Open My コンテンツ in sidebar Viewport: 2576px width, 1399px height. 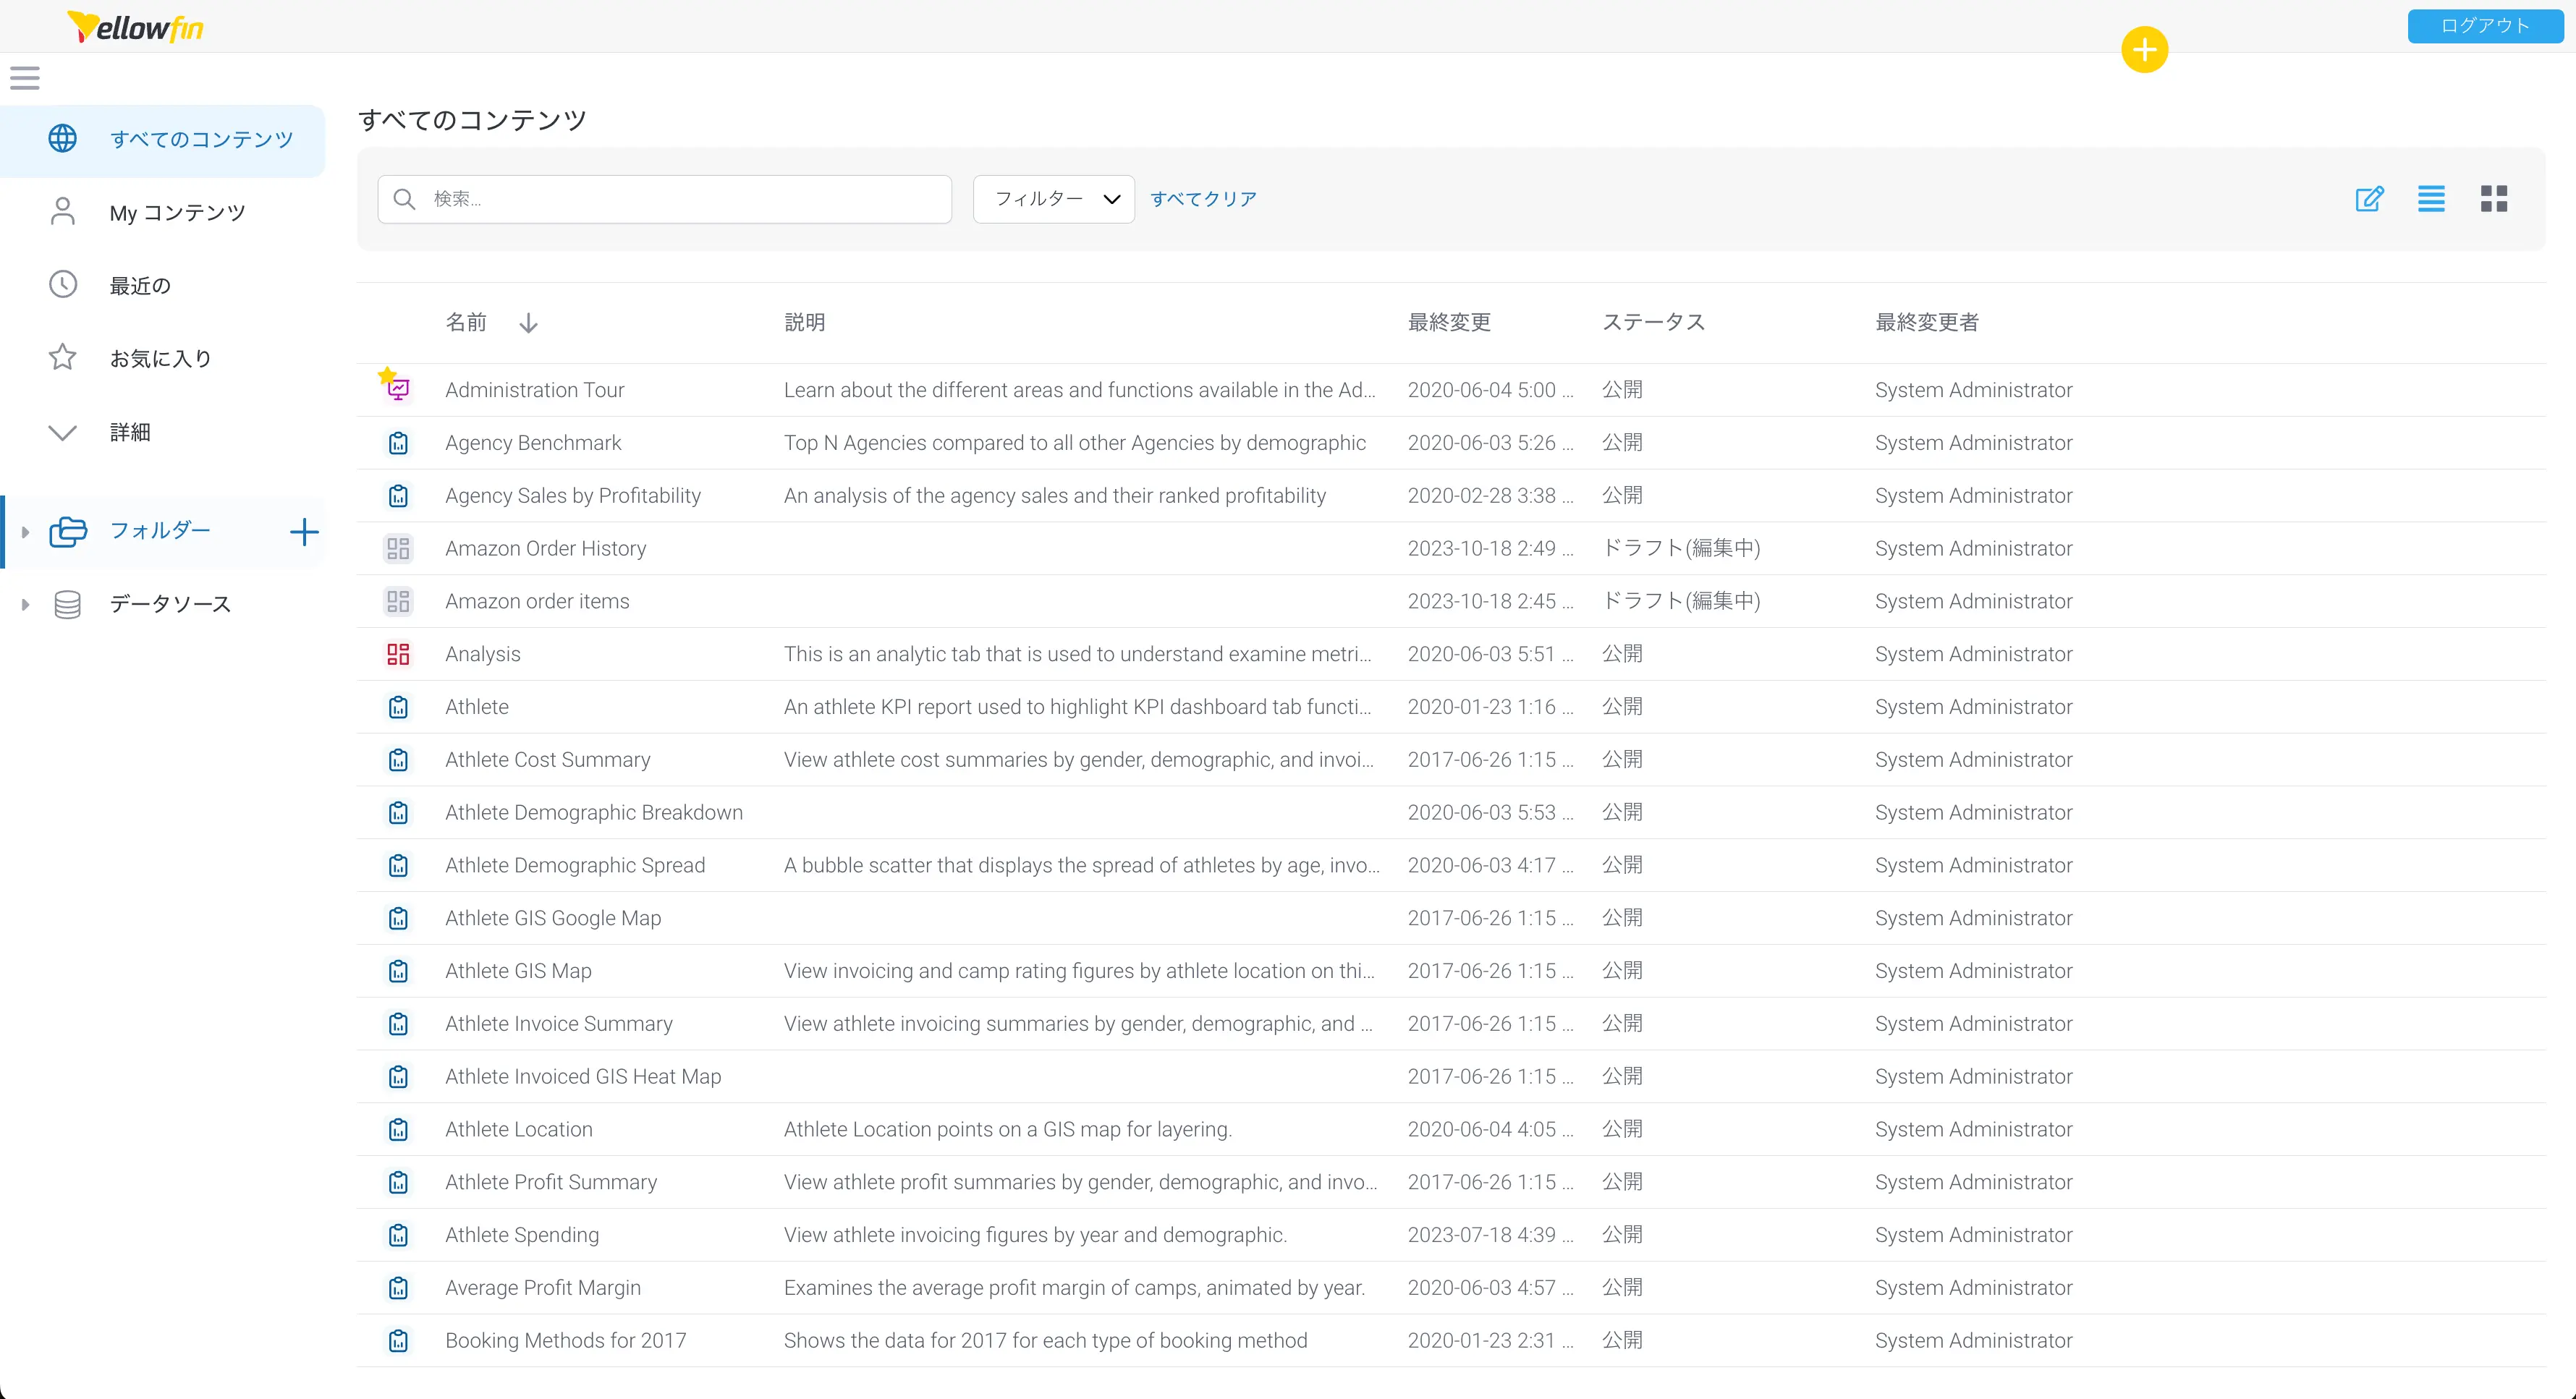click(177, 212)
